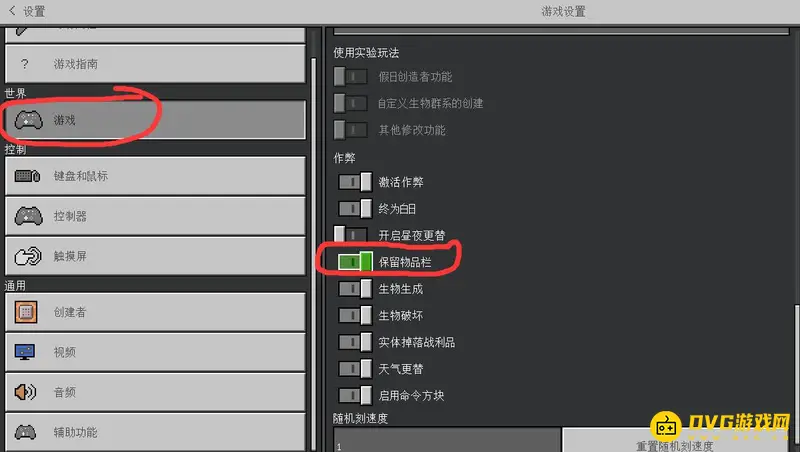Click the gamepad icon beside 游戏
The image size is (800, 452).
tap(29, 120)
